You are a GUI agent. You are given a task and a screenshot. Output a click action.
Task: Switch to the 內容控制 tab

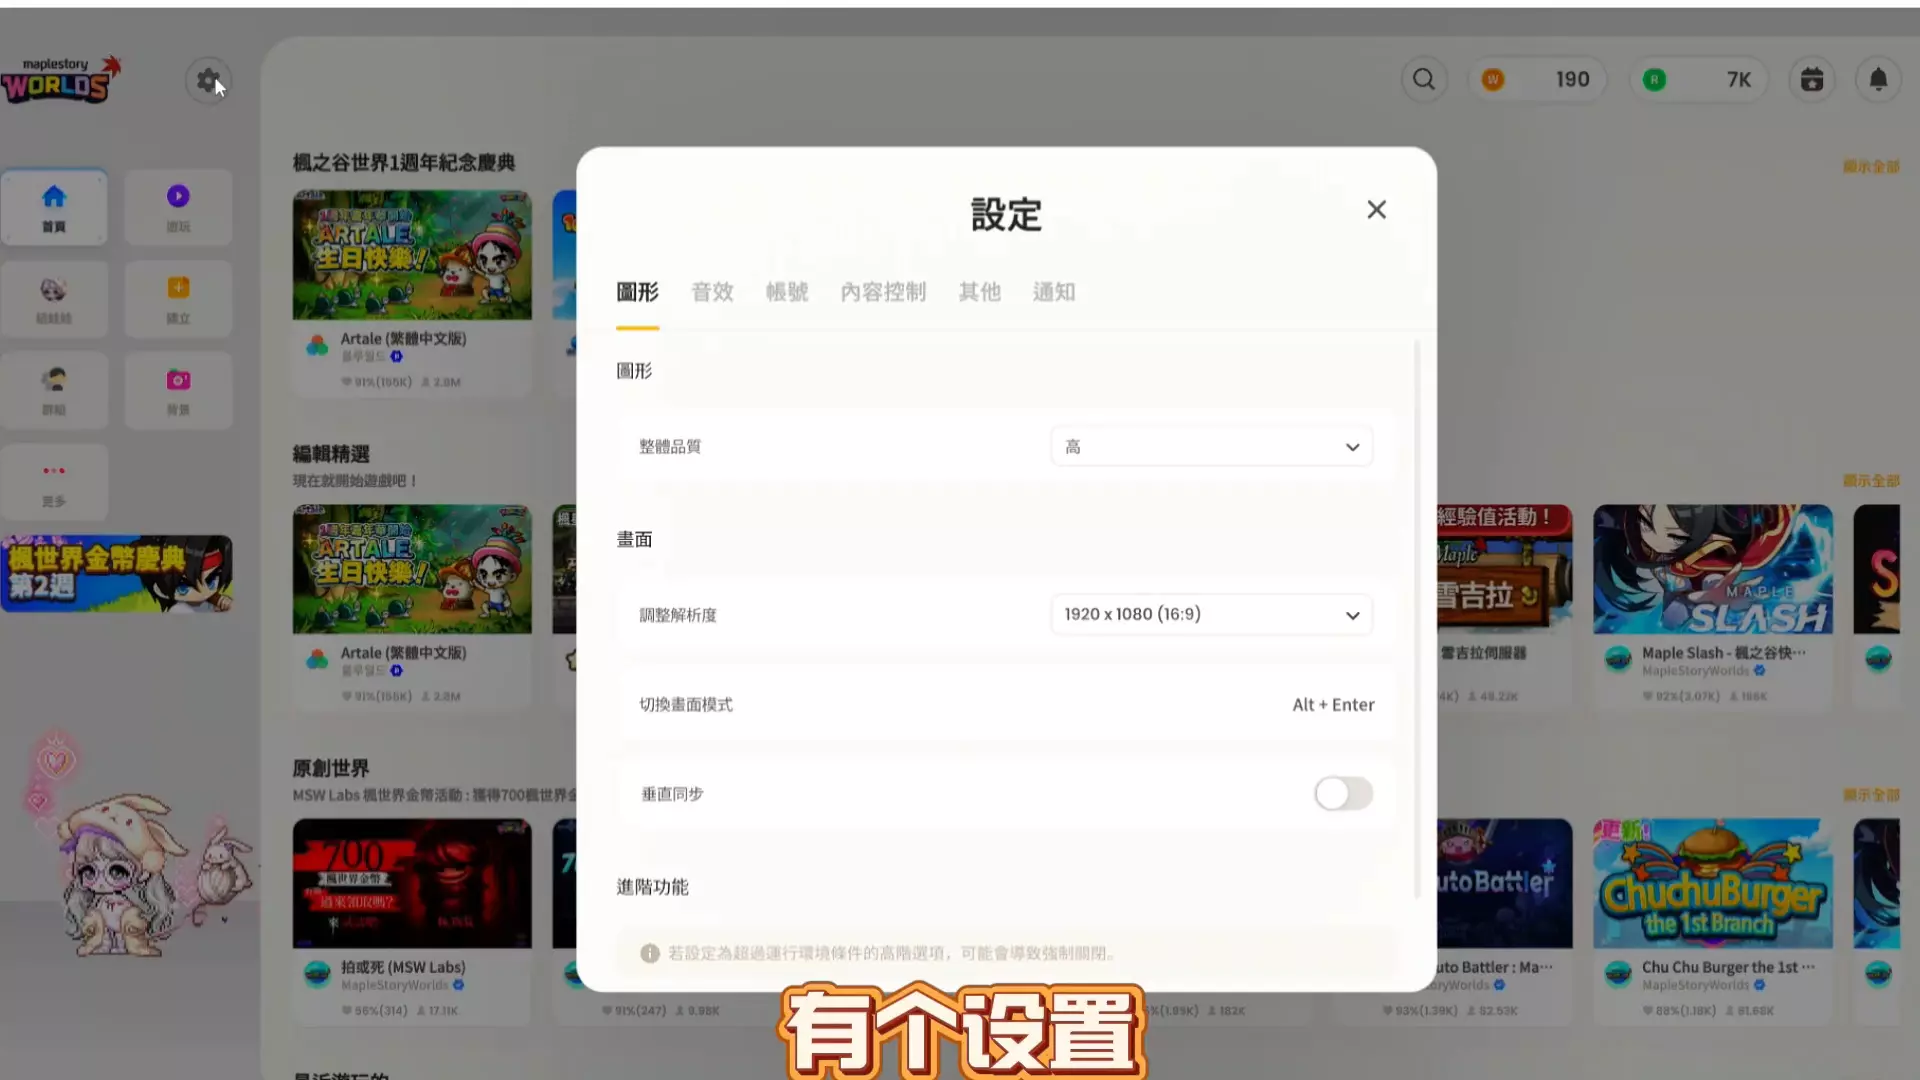[x=883, y=292]
